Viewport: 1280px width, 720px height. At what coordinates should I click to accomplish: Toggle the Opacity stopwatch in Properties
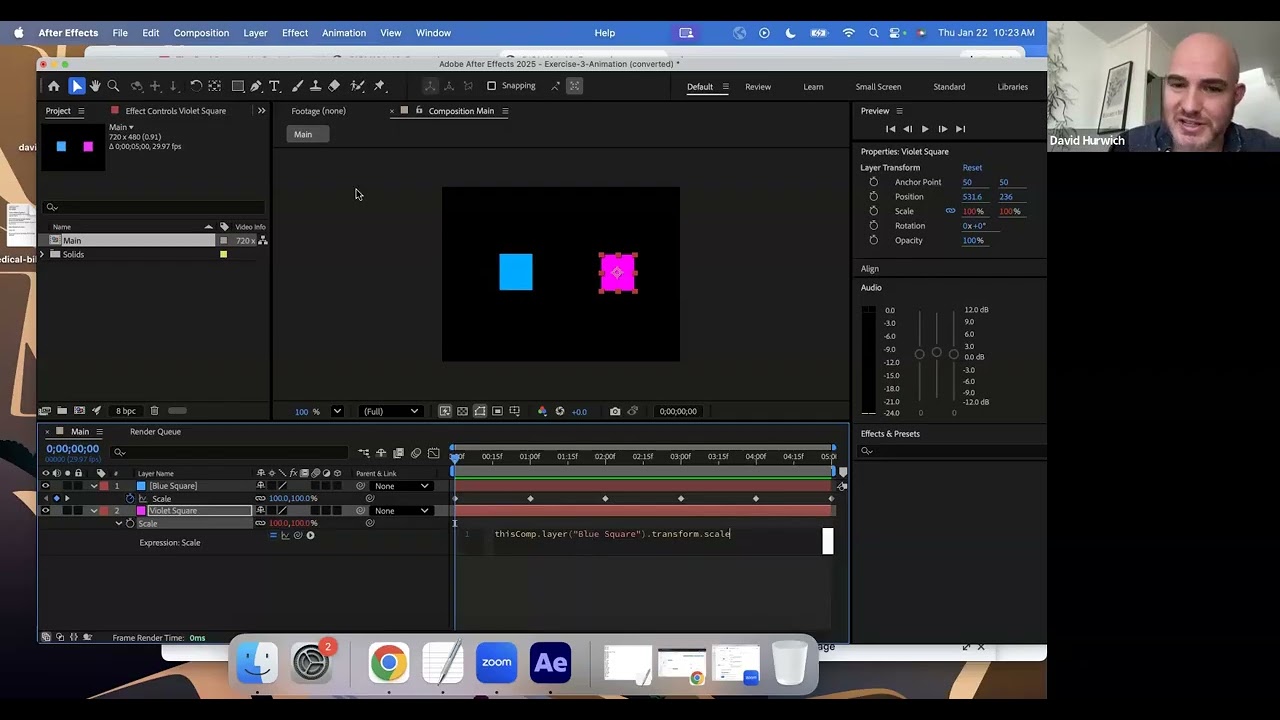(874, 240)
